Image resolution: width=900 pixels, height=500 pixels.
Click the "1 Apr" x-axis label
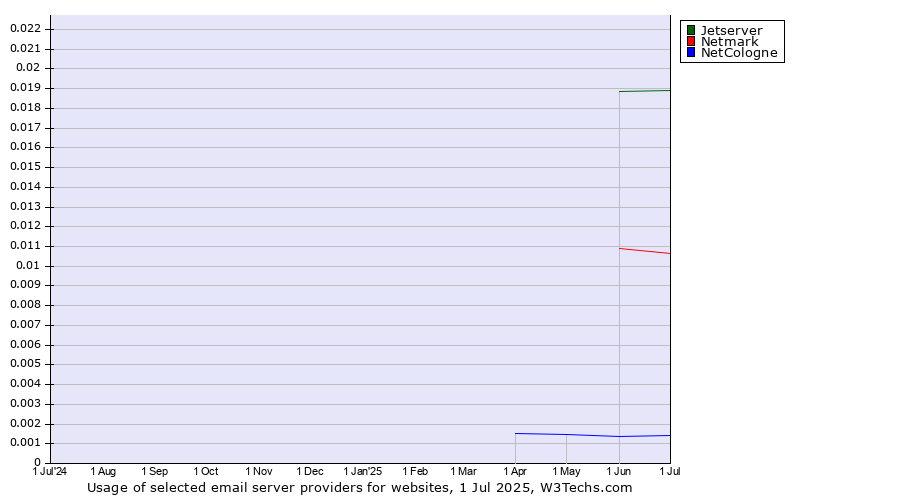515,471
